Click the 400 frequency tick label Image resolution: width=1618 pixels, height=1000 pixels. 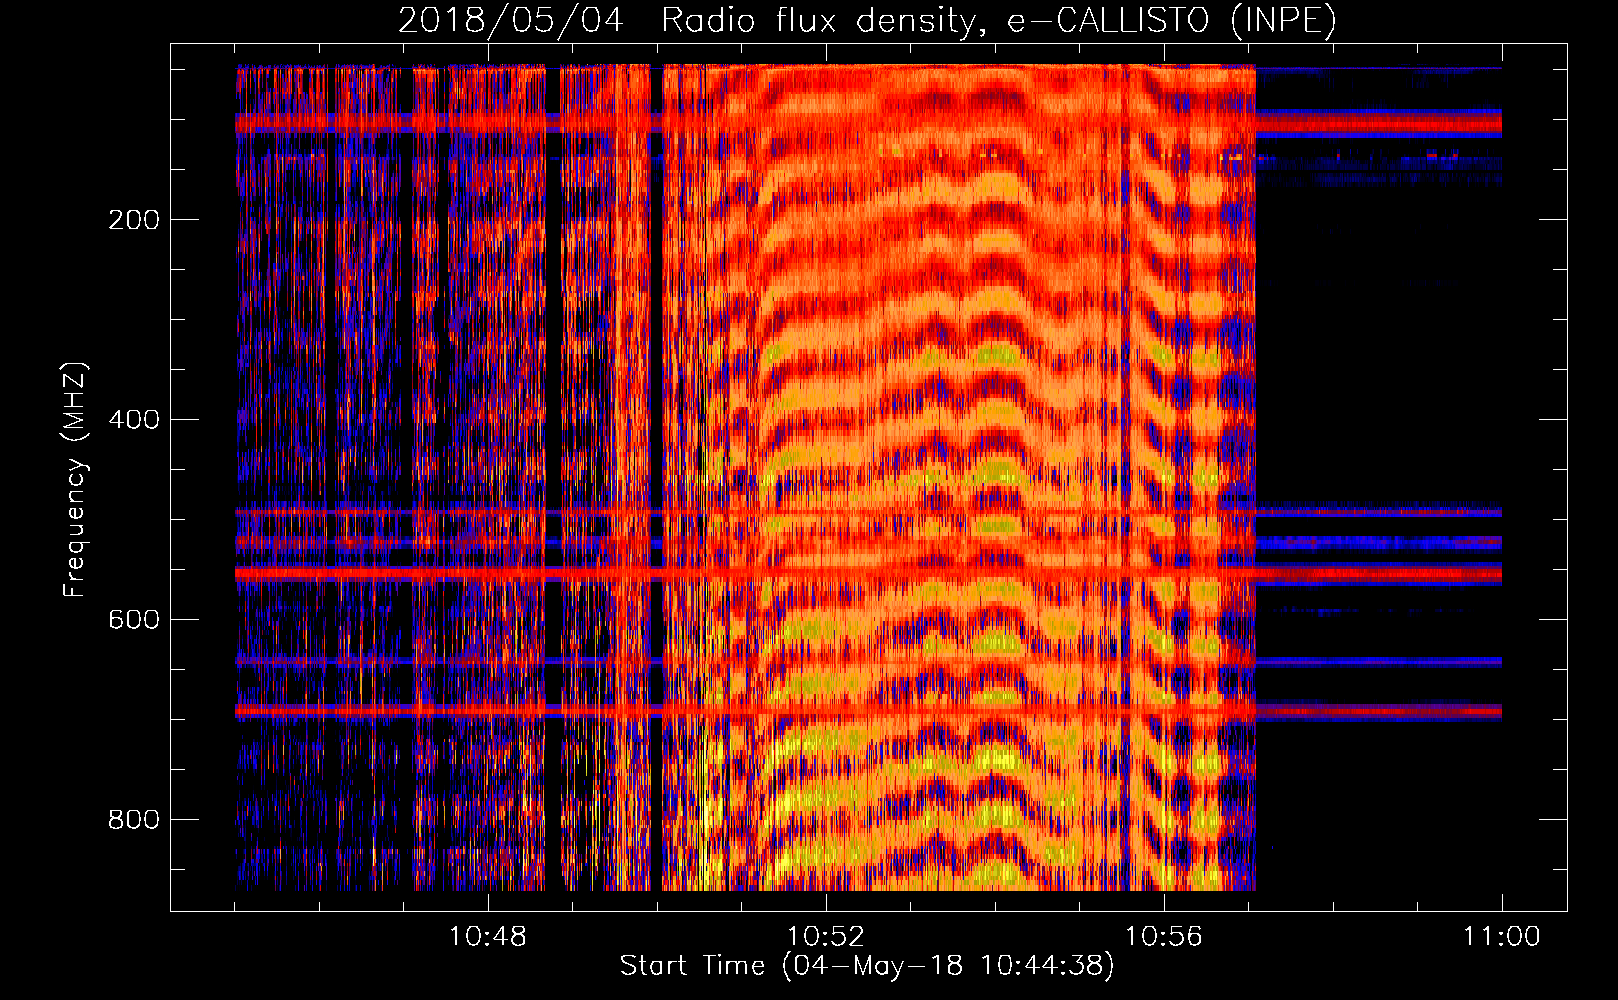pos(134,420)
